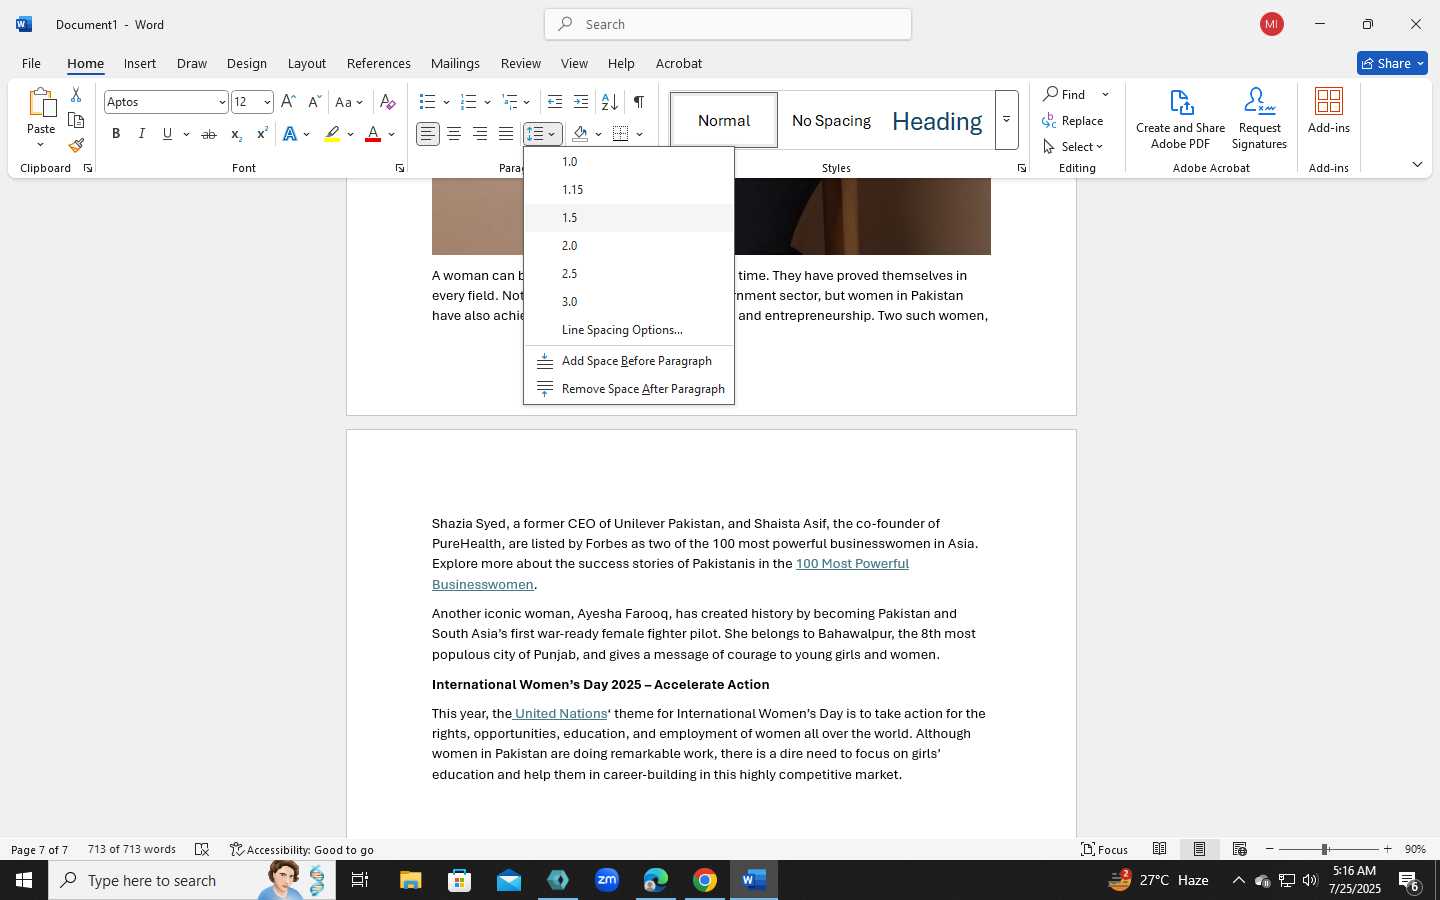1440x900 pixels.
Task: Apply red font color
Action: pos(373,134)
